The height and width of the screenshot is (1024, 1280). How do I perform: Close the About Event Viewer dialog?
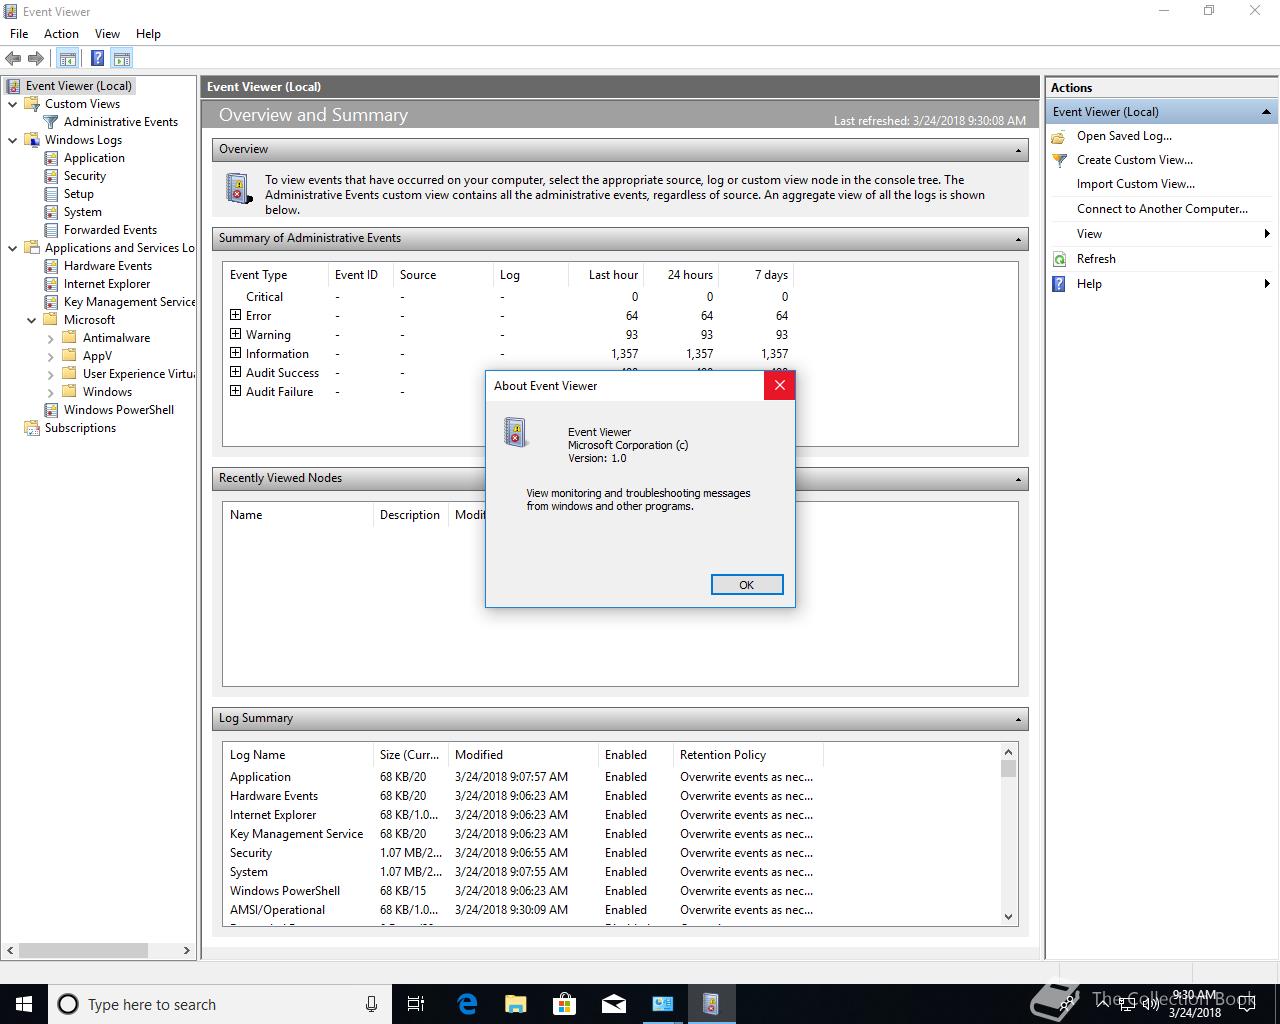pos(779,385)
